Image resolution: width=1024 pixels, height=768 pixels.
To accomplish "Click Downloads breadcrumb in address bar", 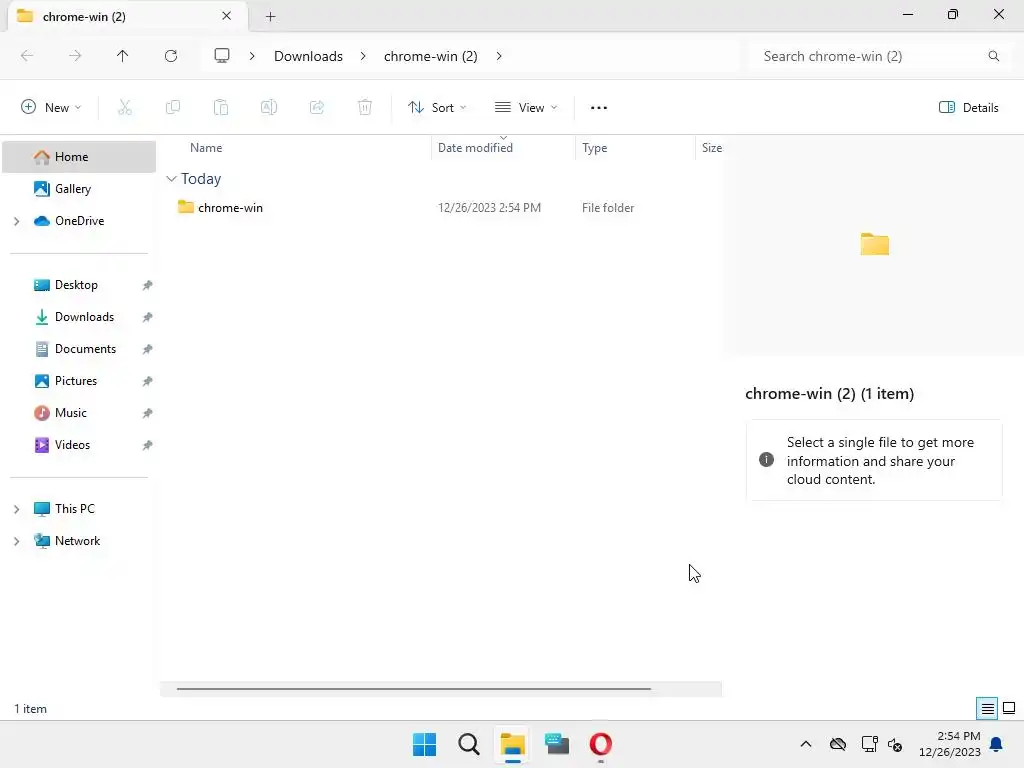I will point(308,56).
